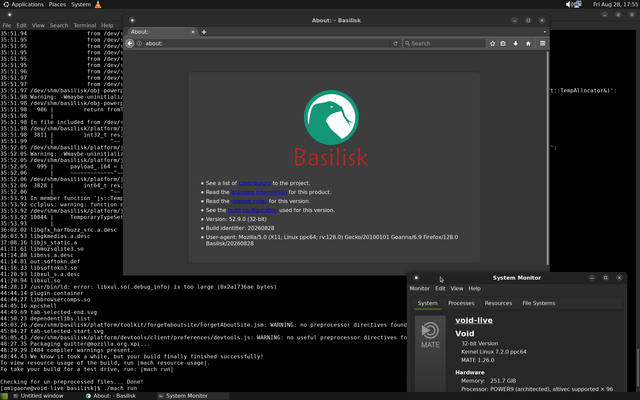
Task: Click the browser Search input field
Action: click(x=444, y=43)
